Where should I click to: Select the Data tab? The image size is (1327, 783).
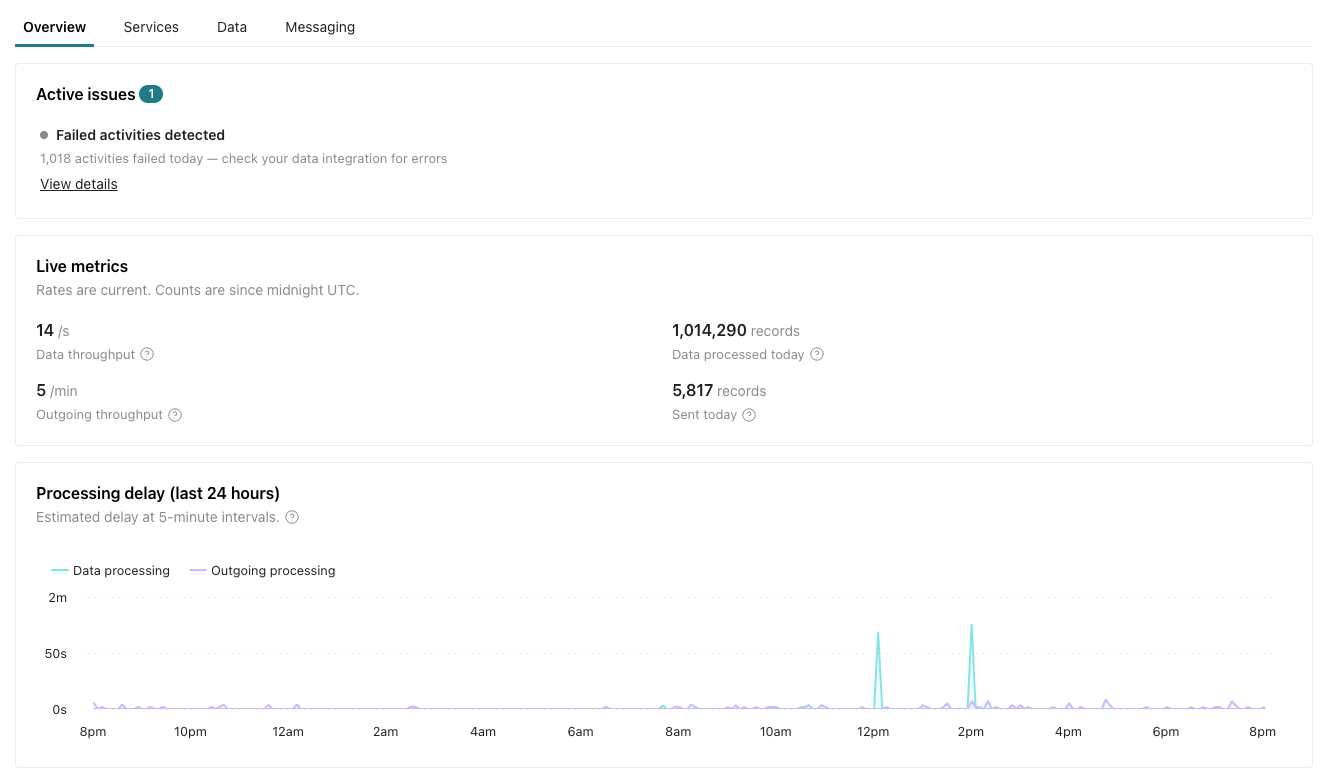pyautogui.click(x=231, y=27)
